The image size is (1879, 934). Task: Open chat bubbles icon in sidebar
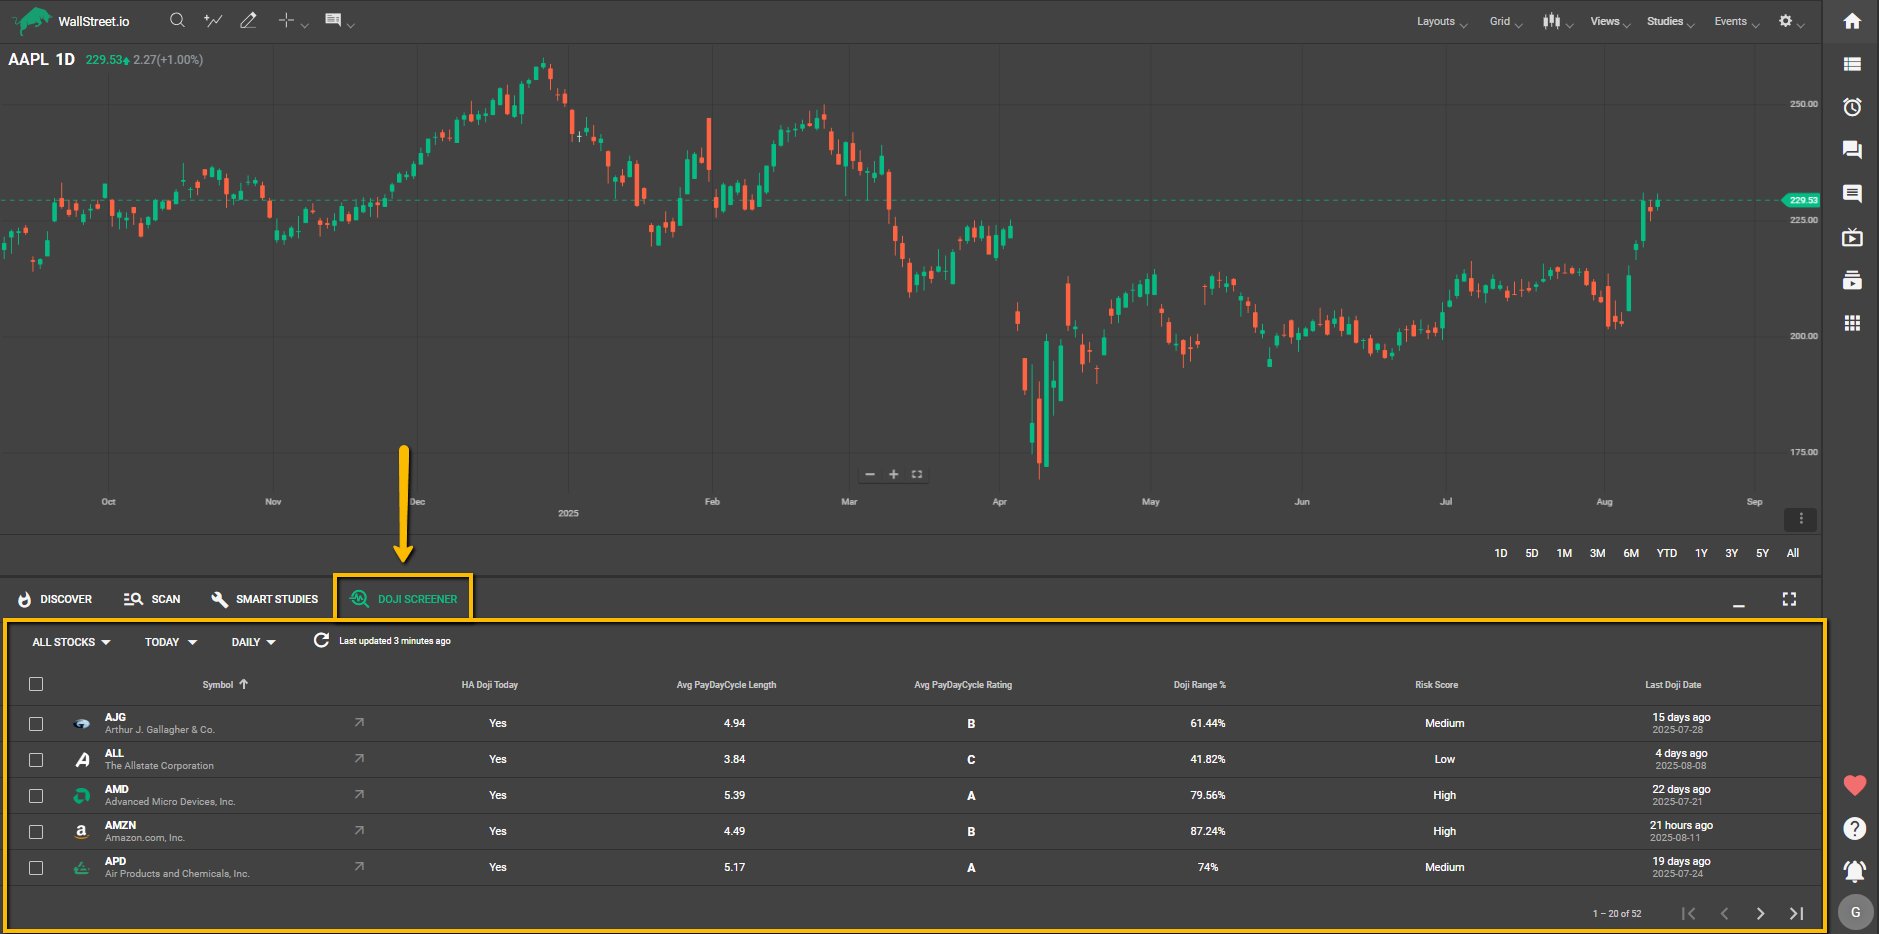(1852, 150)
